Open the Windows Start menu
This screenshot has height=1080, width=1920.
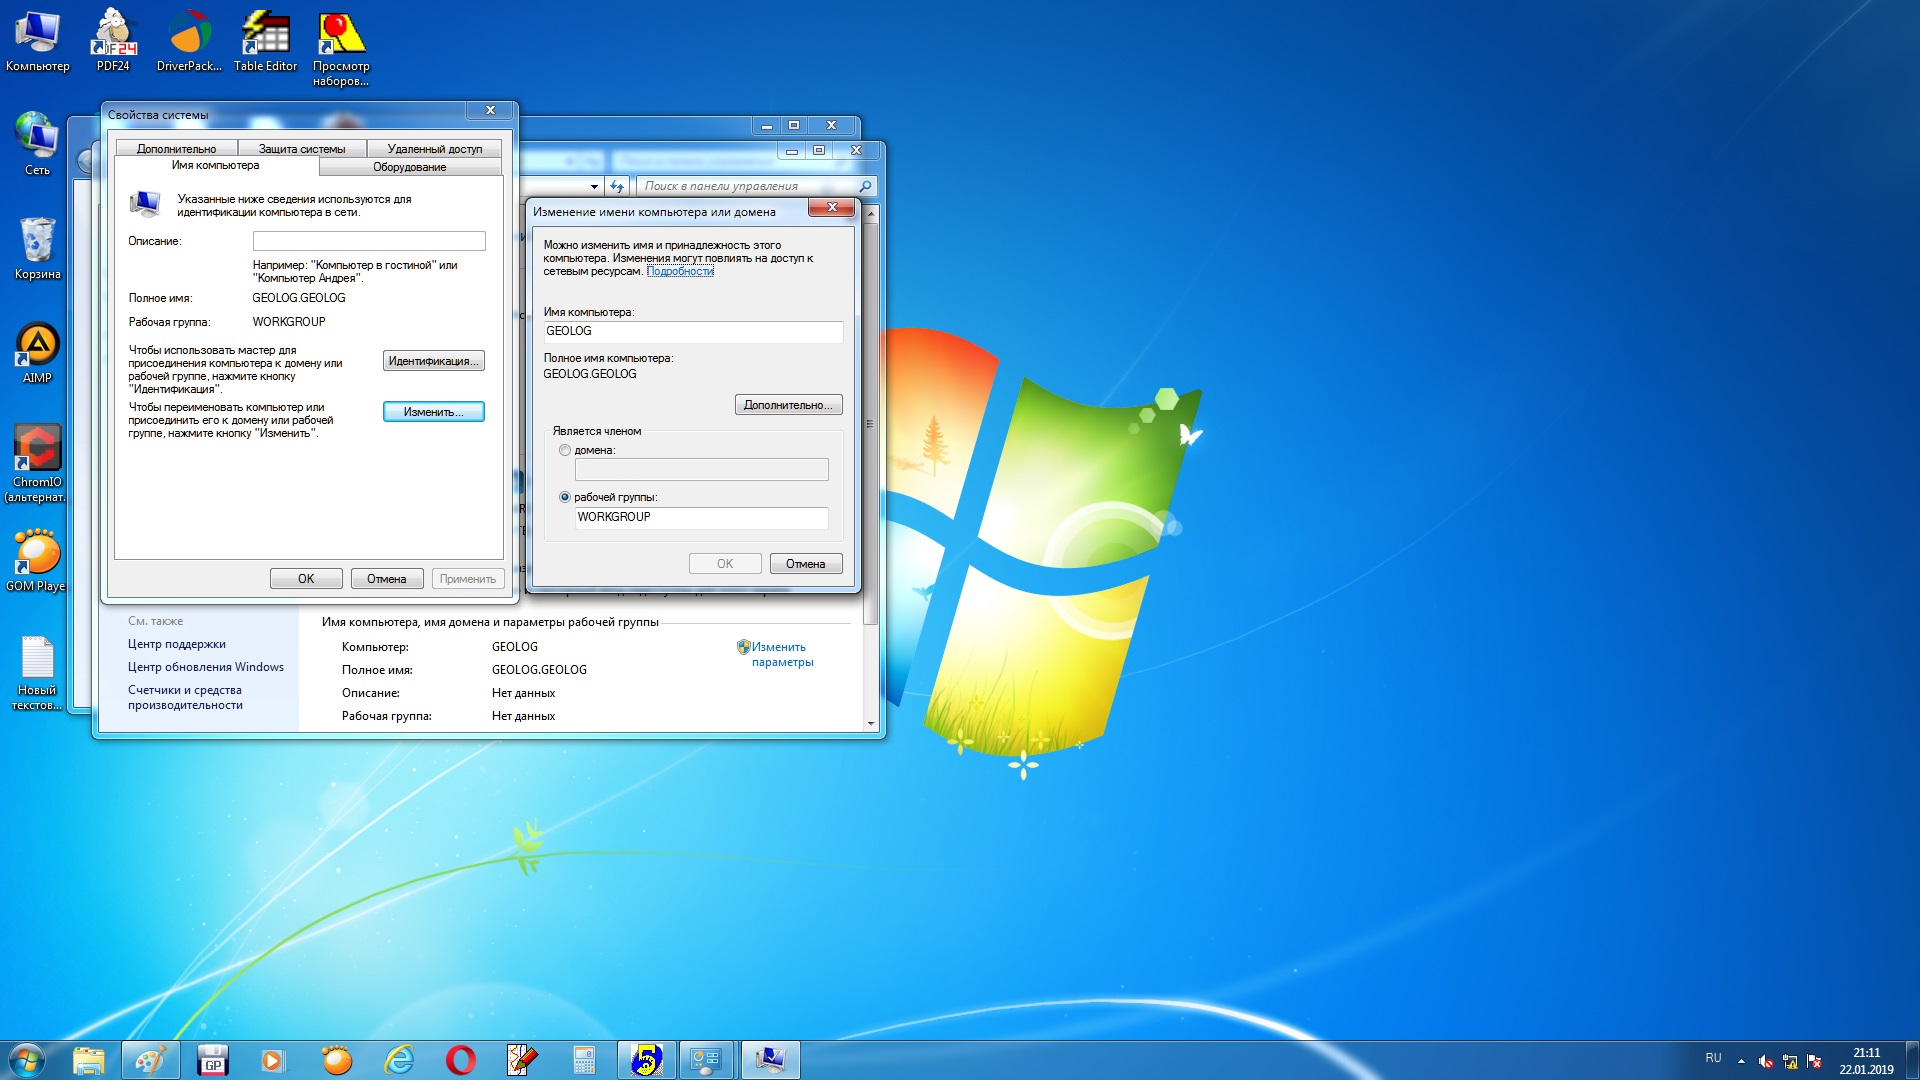27,1060
